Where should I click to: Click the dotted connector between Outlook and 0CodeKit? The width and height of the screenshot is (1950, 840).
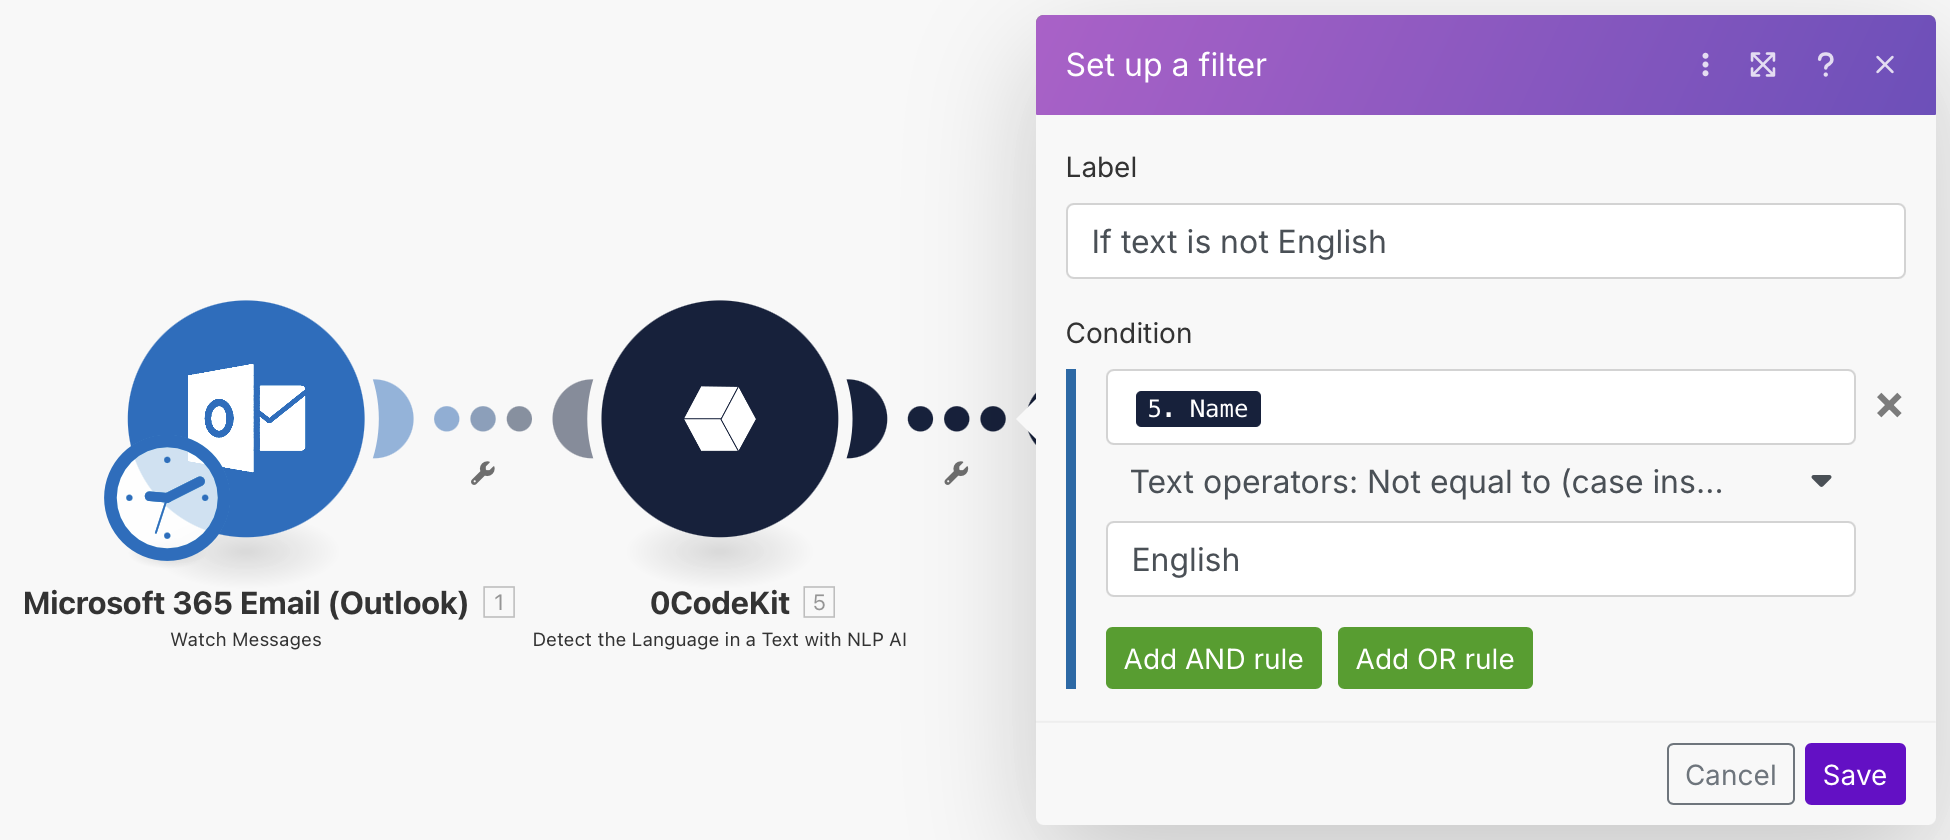[483, 418]
